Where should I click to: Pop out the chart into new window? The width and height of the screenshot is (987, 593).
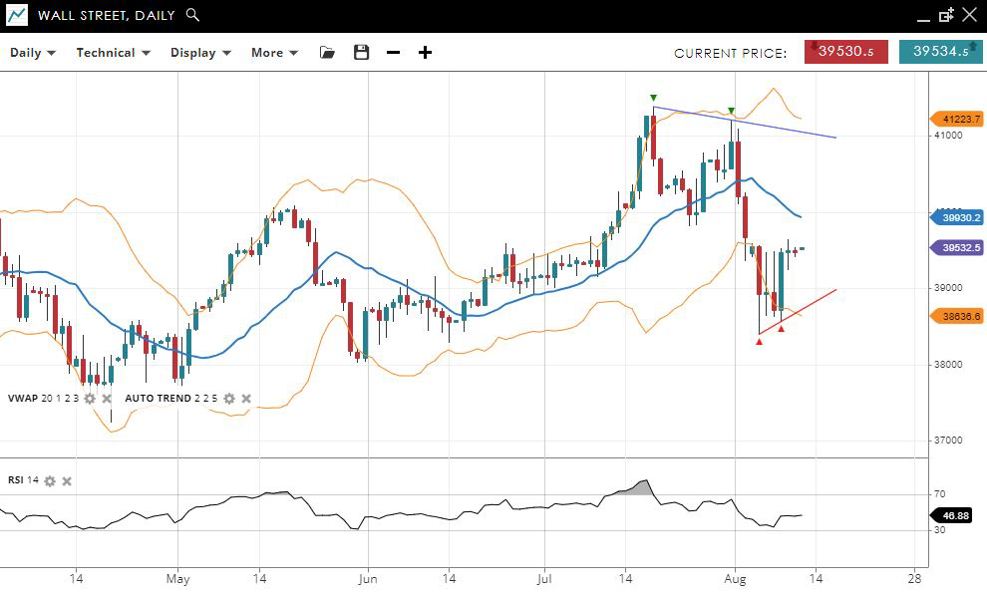[946, 15]
